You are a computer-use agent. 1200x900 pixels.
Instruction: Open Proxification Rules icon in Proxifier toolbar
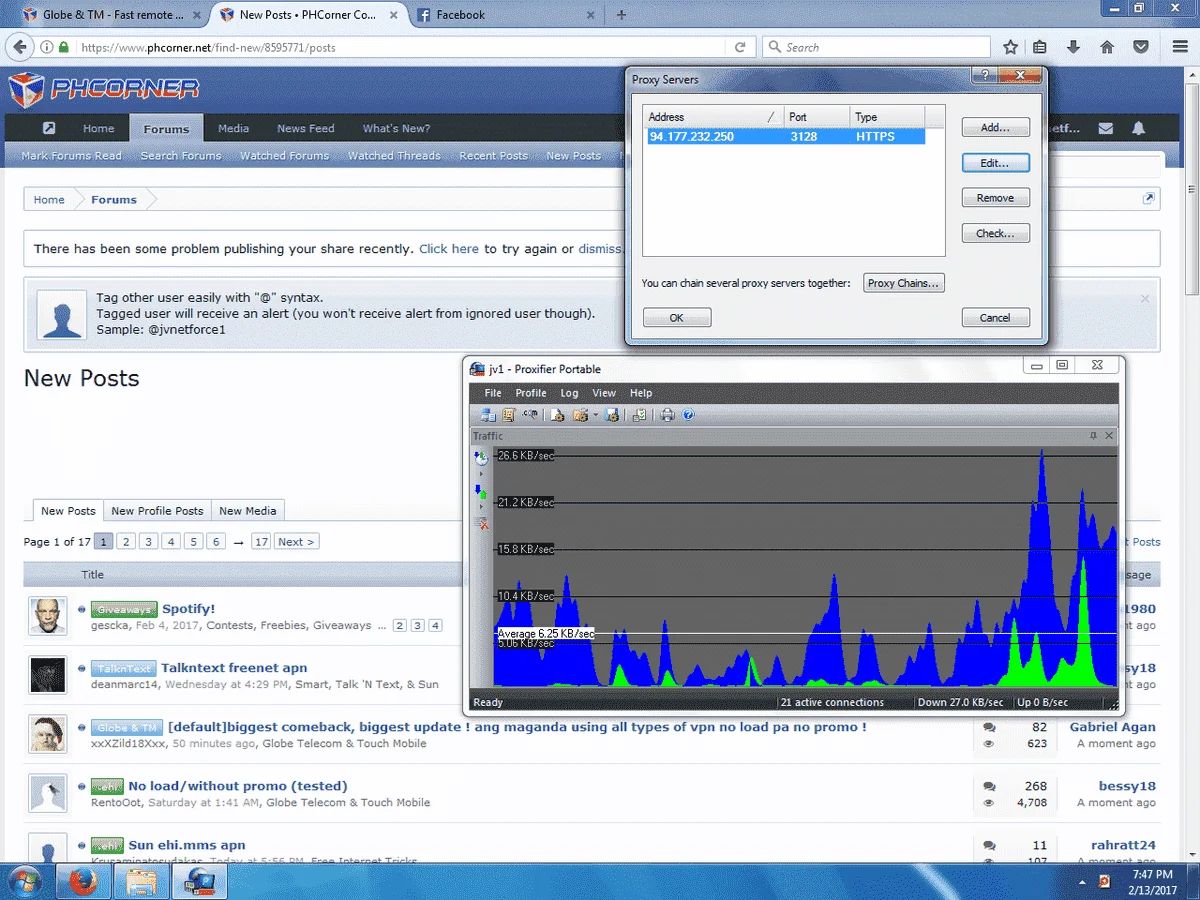coord(508,415)
